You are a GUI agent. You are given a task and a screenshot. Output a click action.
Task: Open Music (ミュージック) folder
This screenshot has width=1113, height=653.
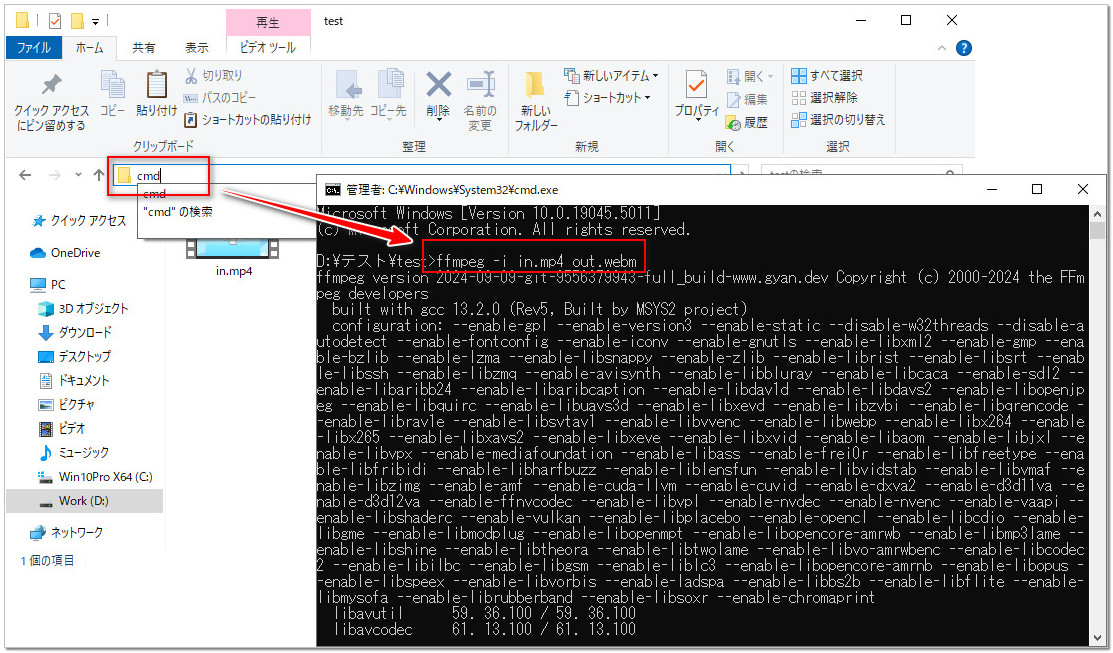[x=74, y=453]
